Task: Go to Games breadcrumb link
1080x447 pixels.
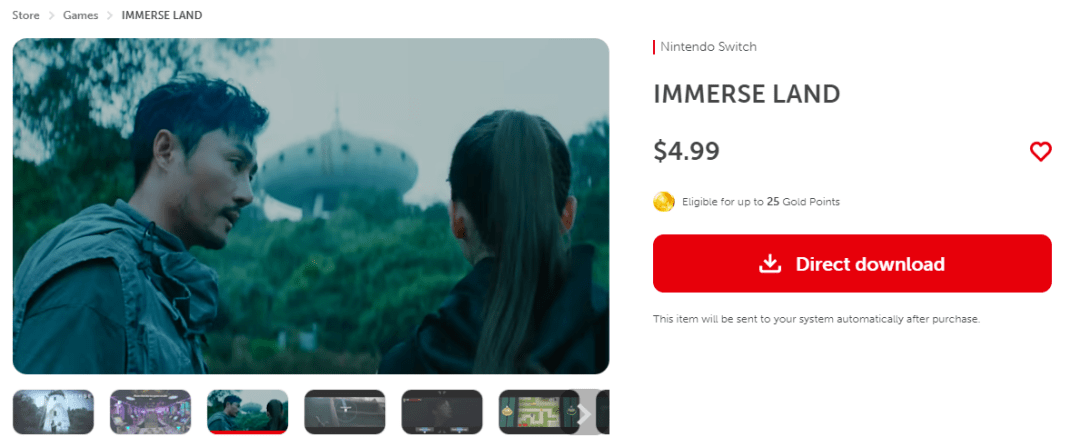Action: pos(81,15)
